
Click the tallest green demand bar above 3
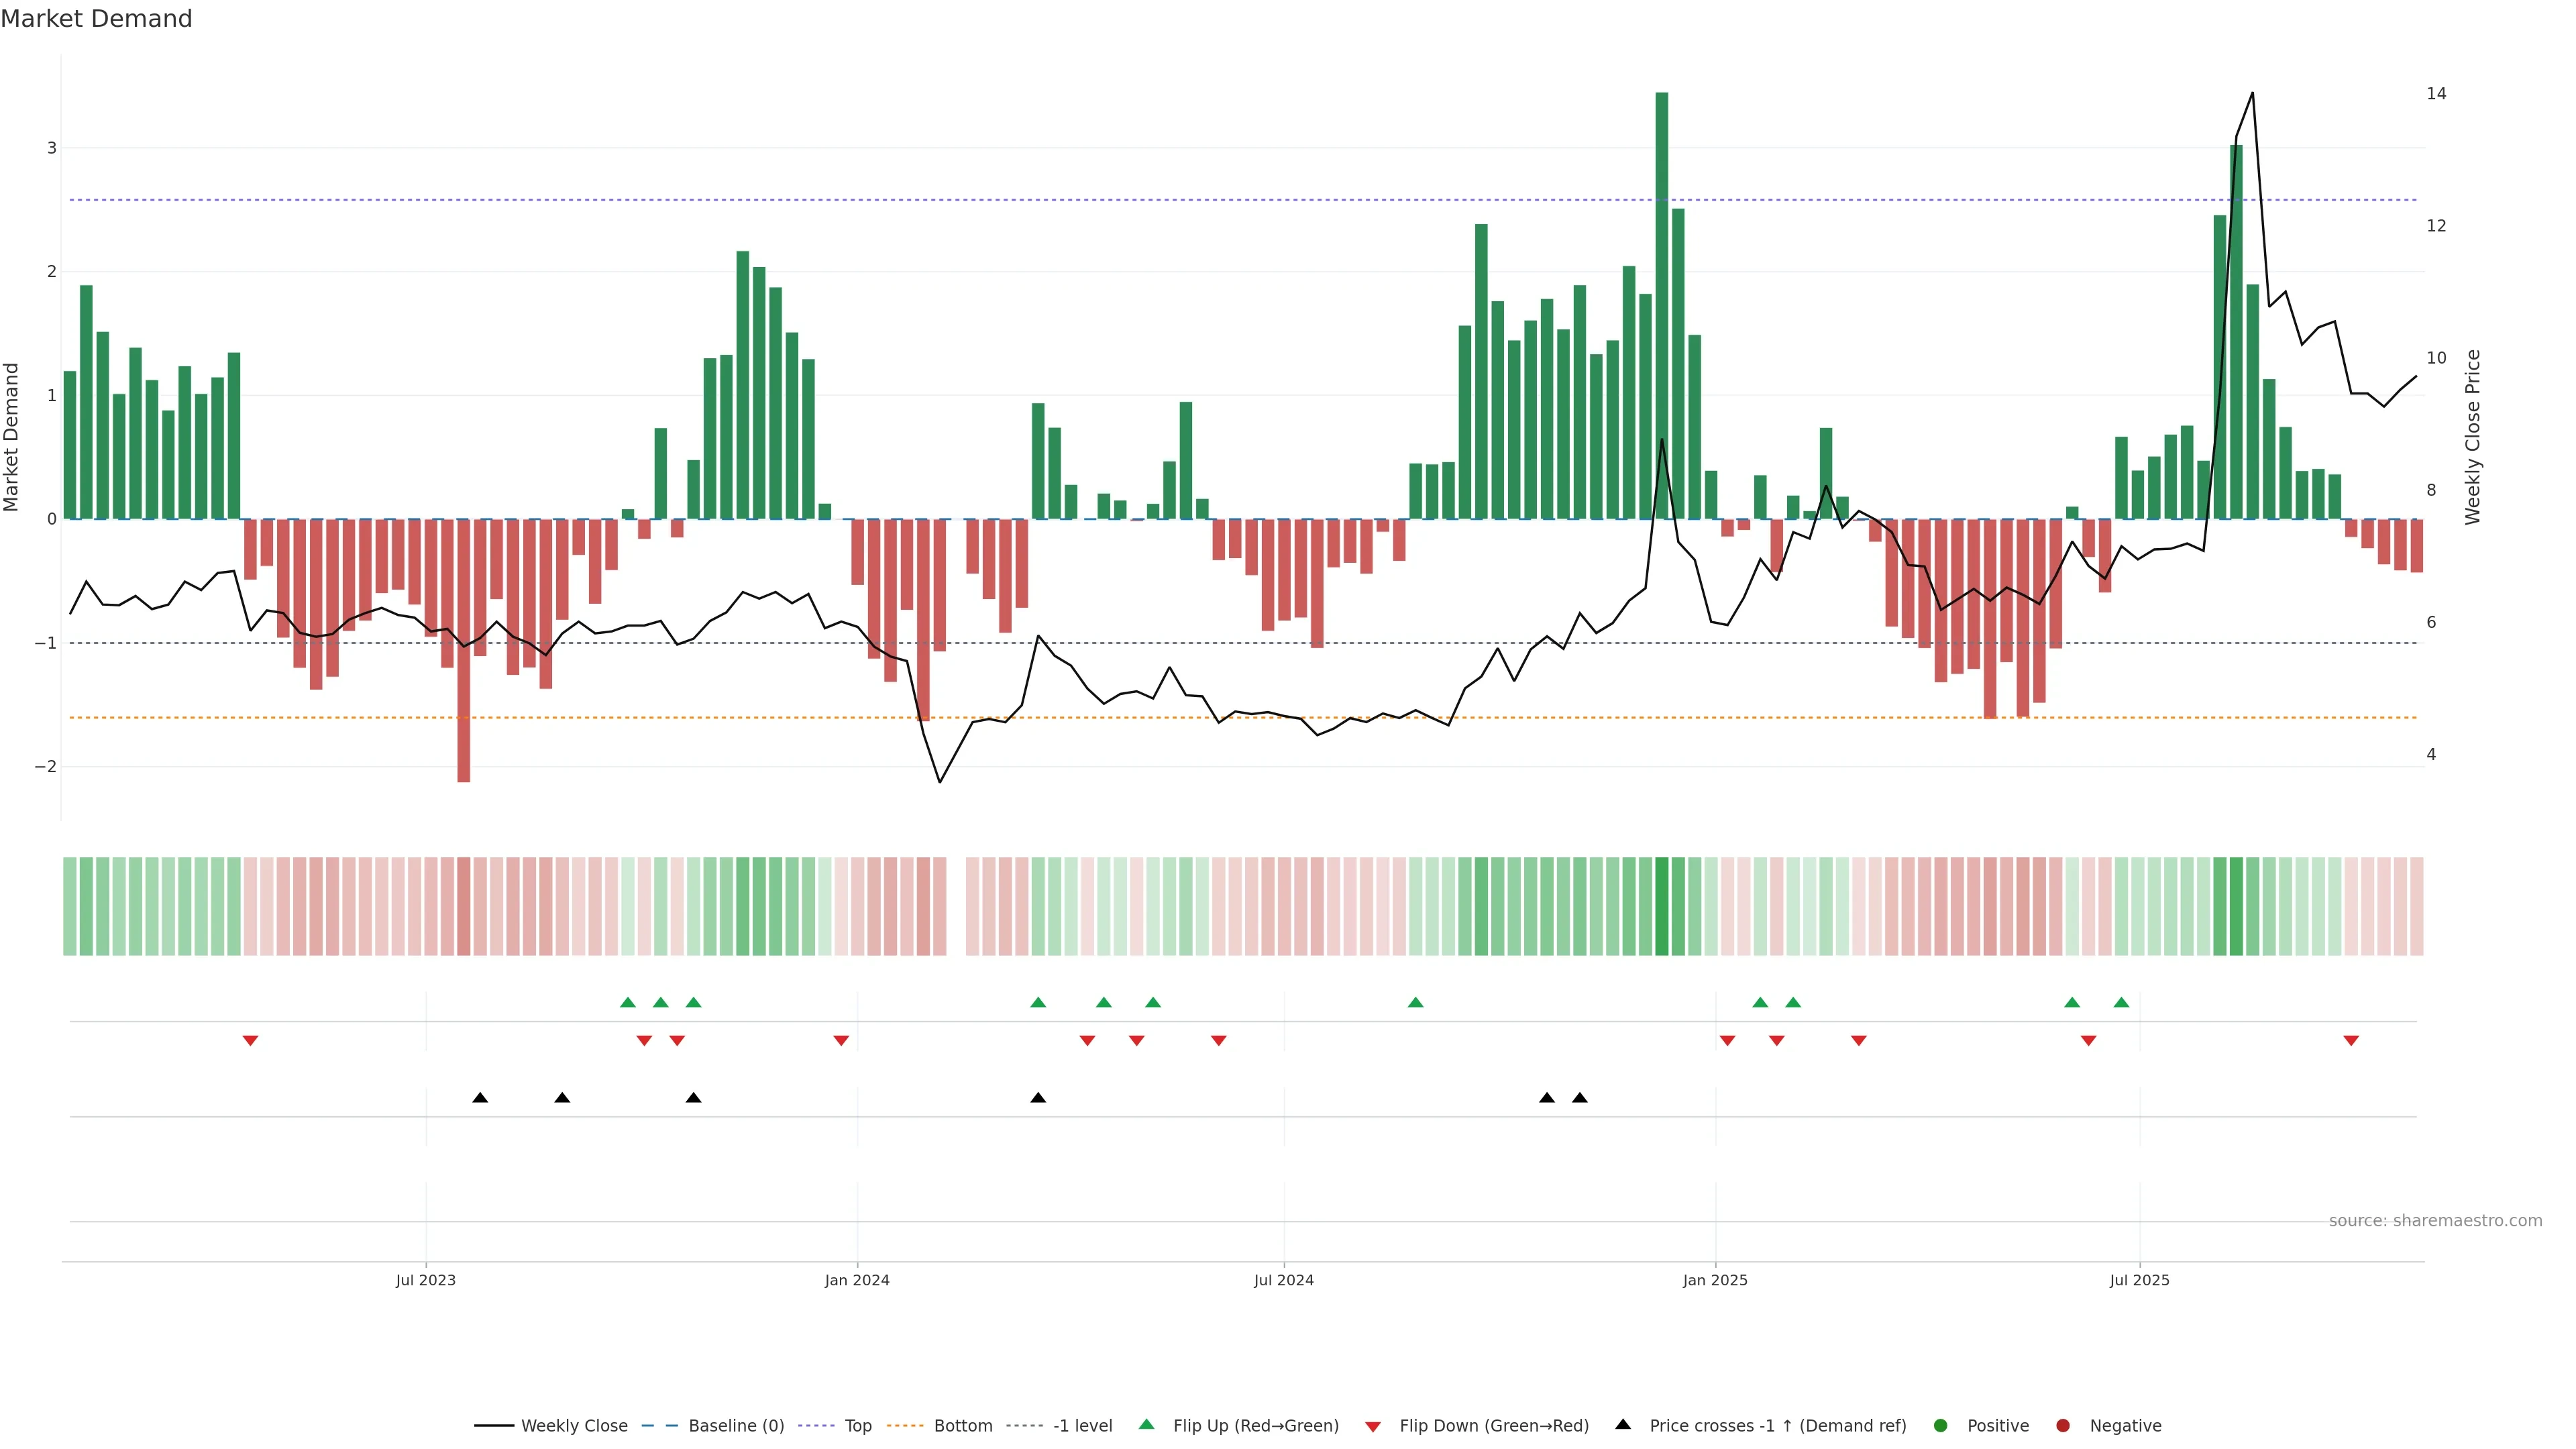1662,300
